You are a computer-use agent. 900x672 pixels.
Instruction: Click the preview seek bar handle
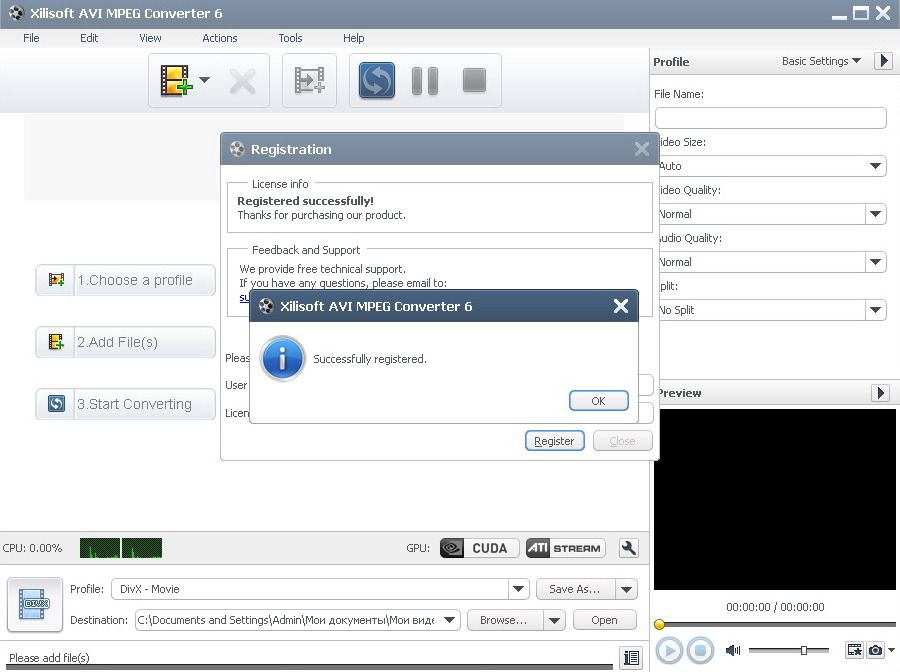tap(660, 624)
